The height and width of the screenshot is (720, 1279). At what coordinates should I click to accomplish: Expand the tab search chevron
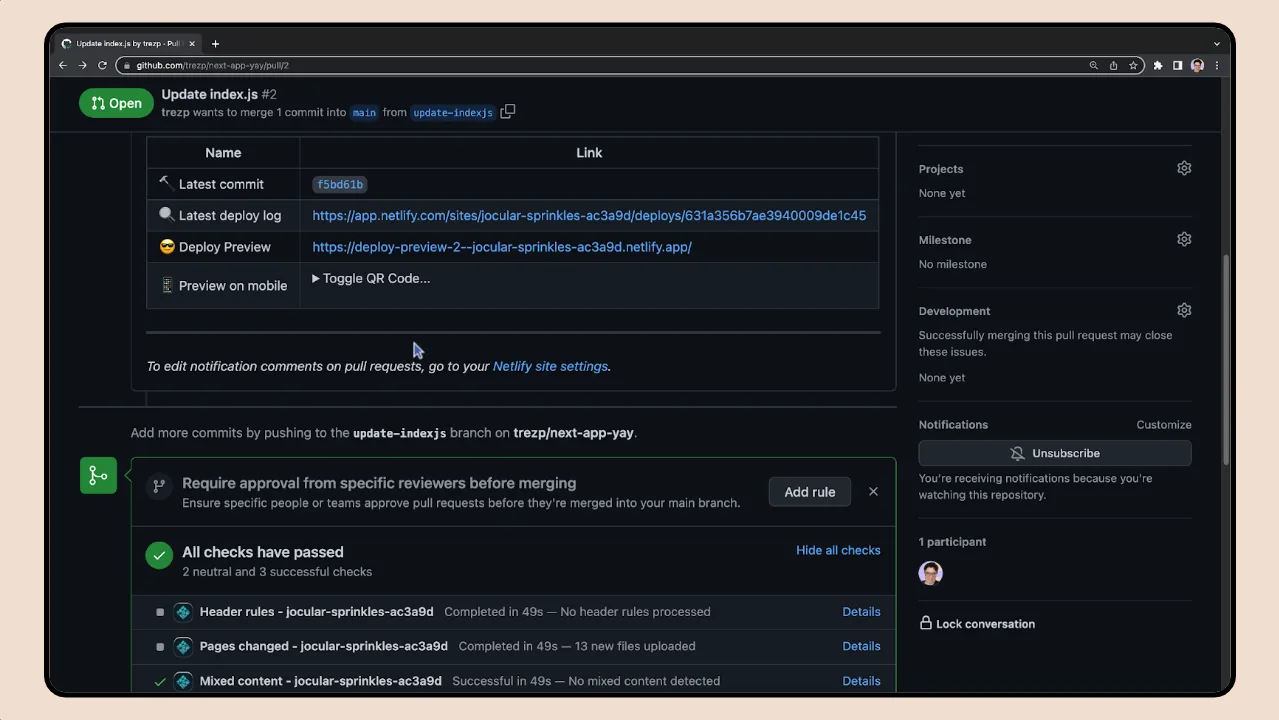pos(1217,44)
